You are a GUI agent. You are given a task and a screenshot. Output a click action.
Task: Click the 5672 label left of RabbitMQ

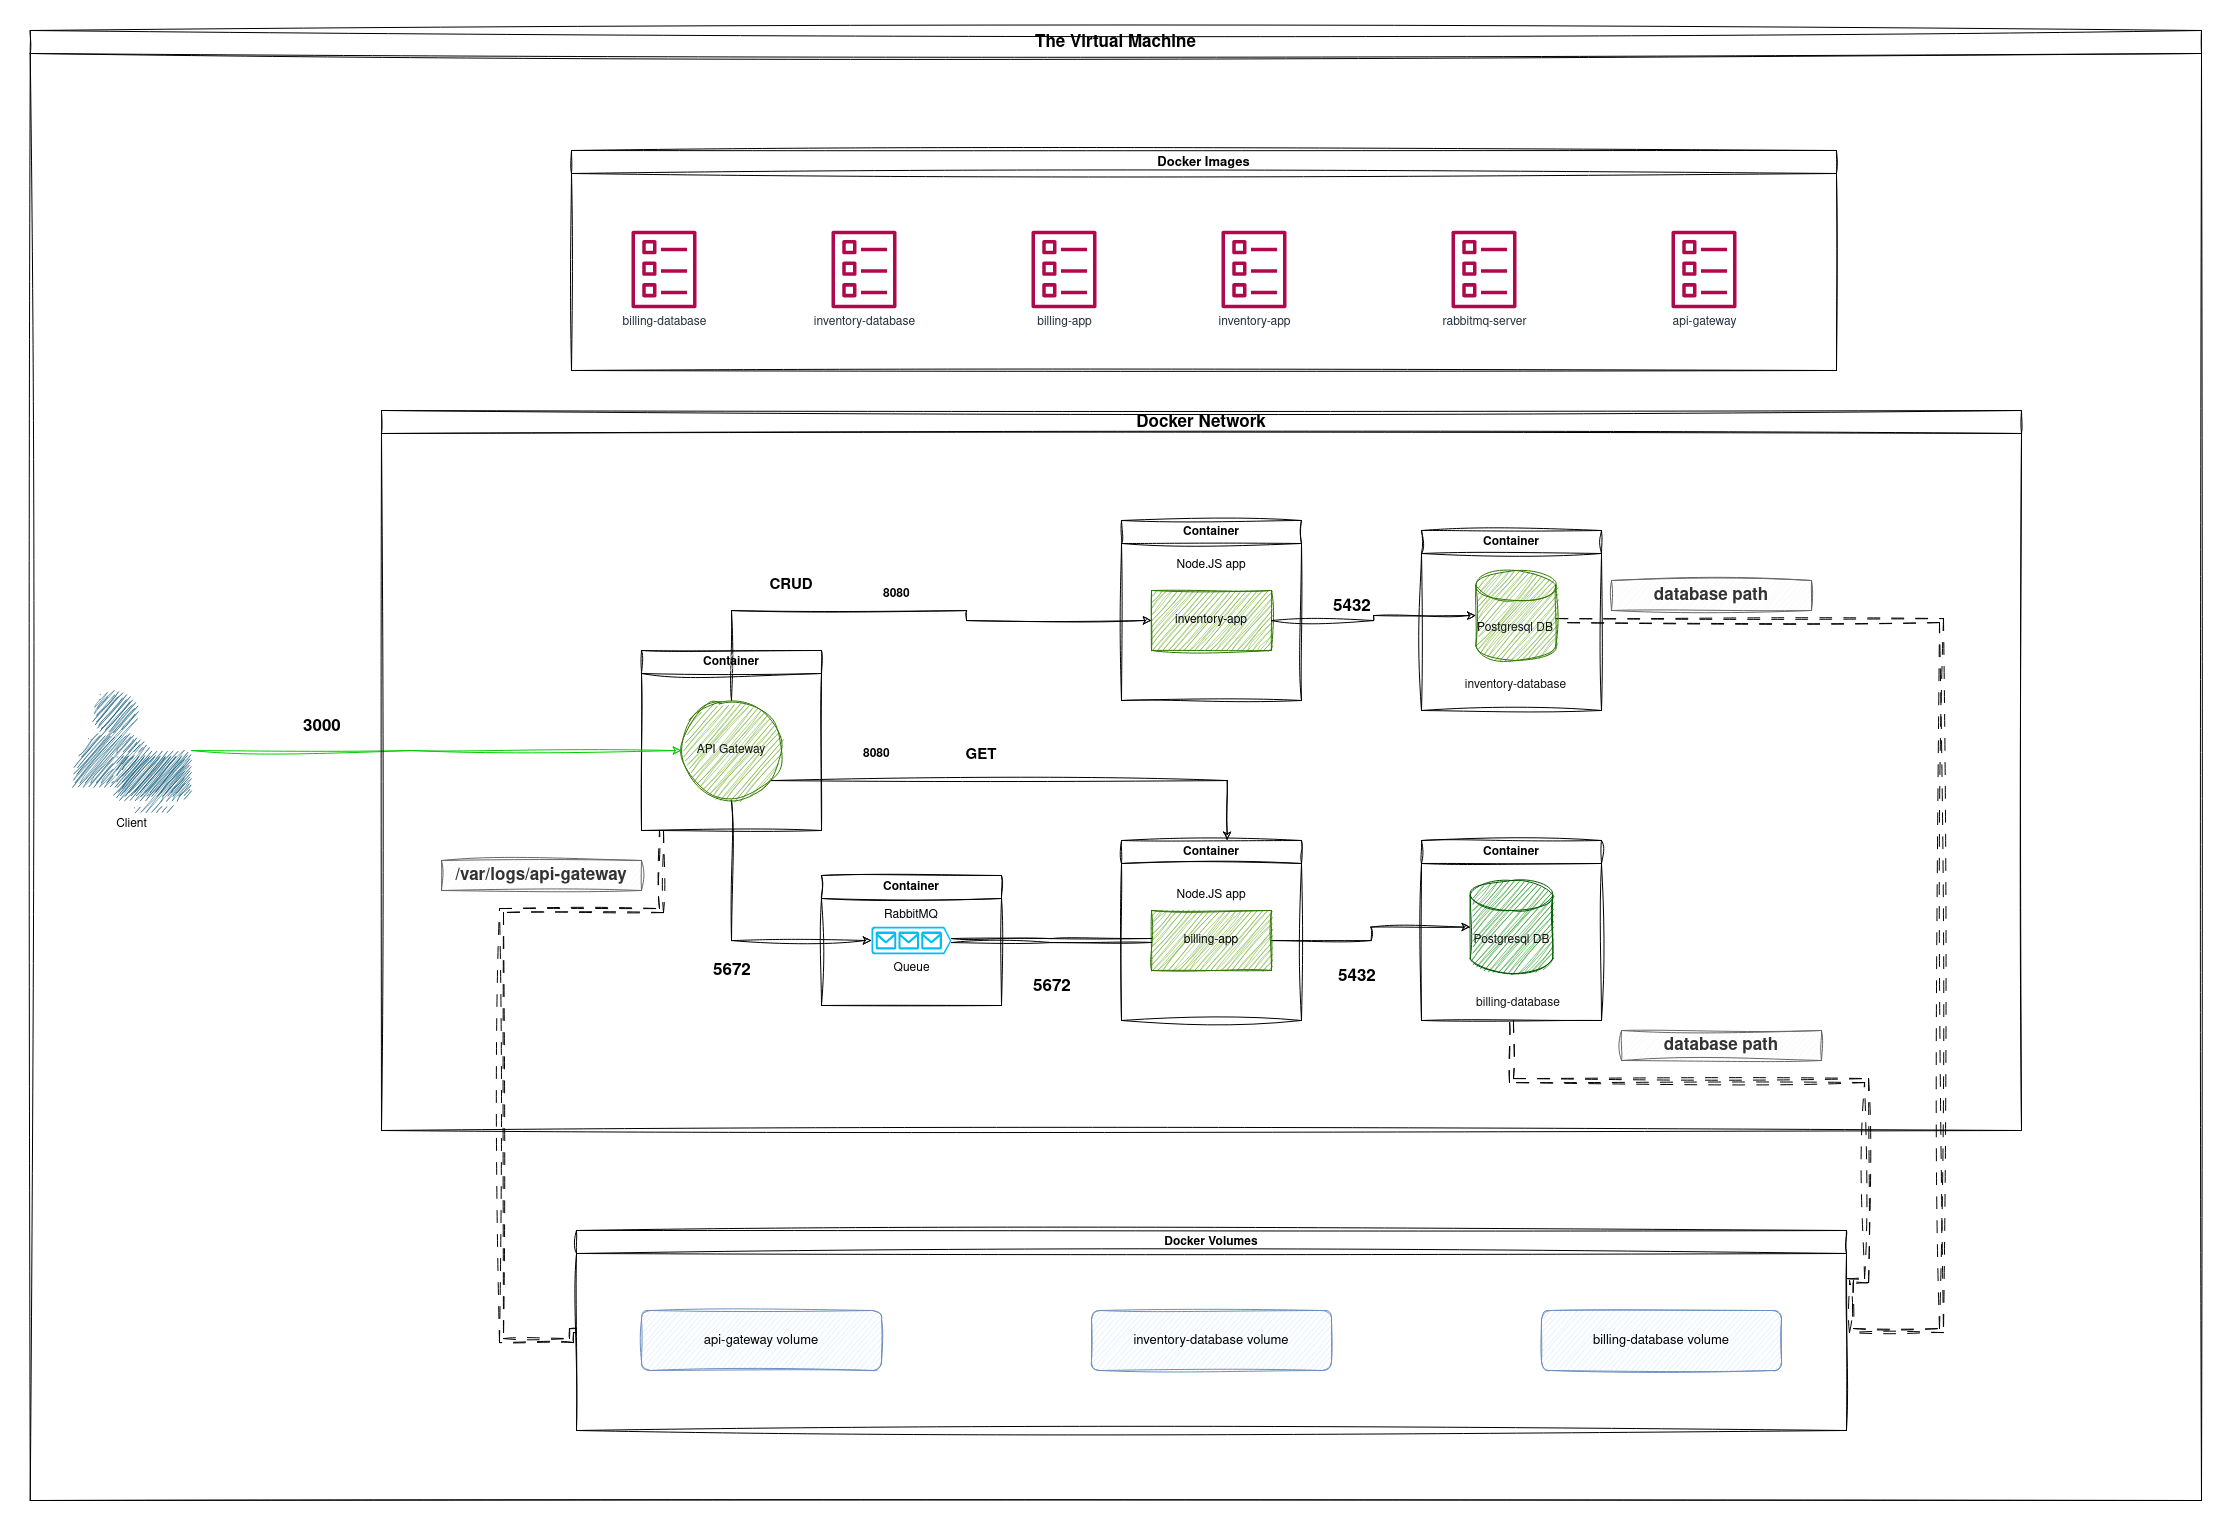[732, 969]
